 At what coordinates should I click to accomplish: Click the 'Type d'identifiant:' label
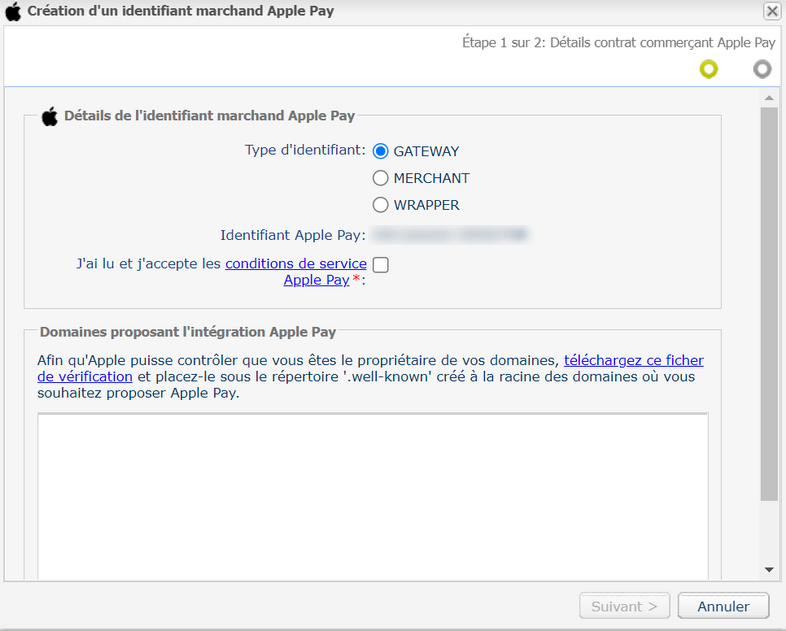305,150
